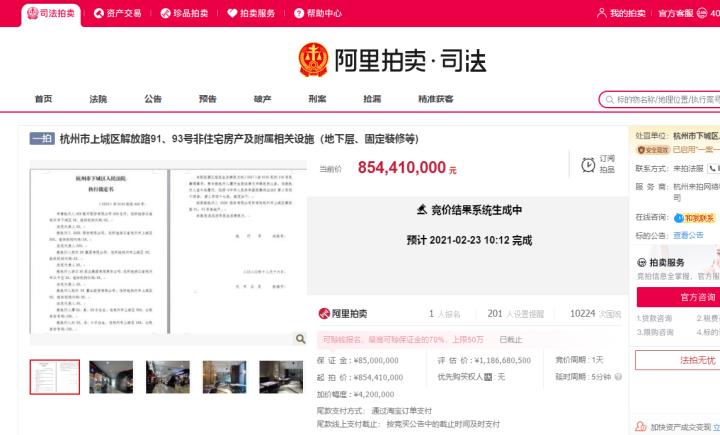The height and width of the screenshot is (435, 720).
Task: Click the 阿里拍卖·司法 logo emblem
Action: pyautogui.click(x=313, y=60)
